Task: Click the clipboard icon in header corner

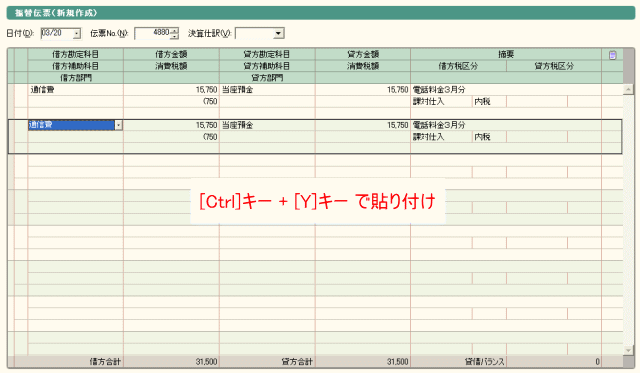Action: 612,55
